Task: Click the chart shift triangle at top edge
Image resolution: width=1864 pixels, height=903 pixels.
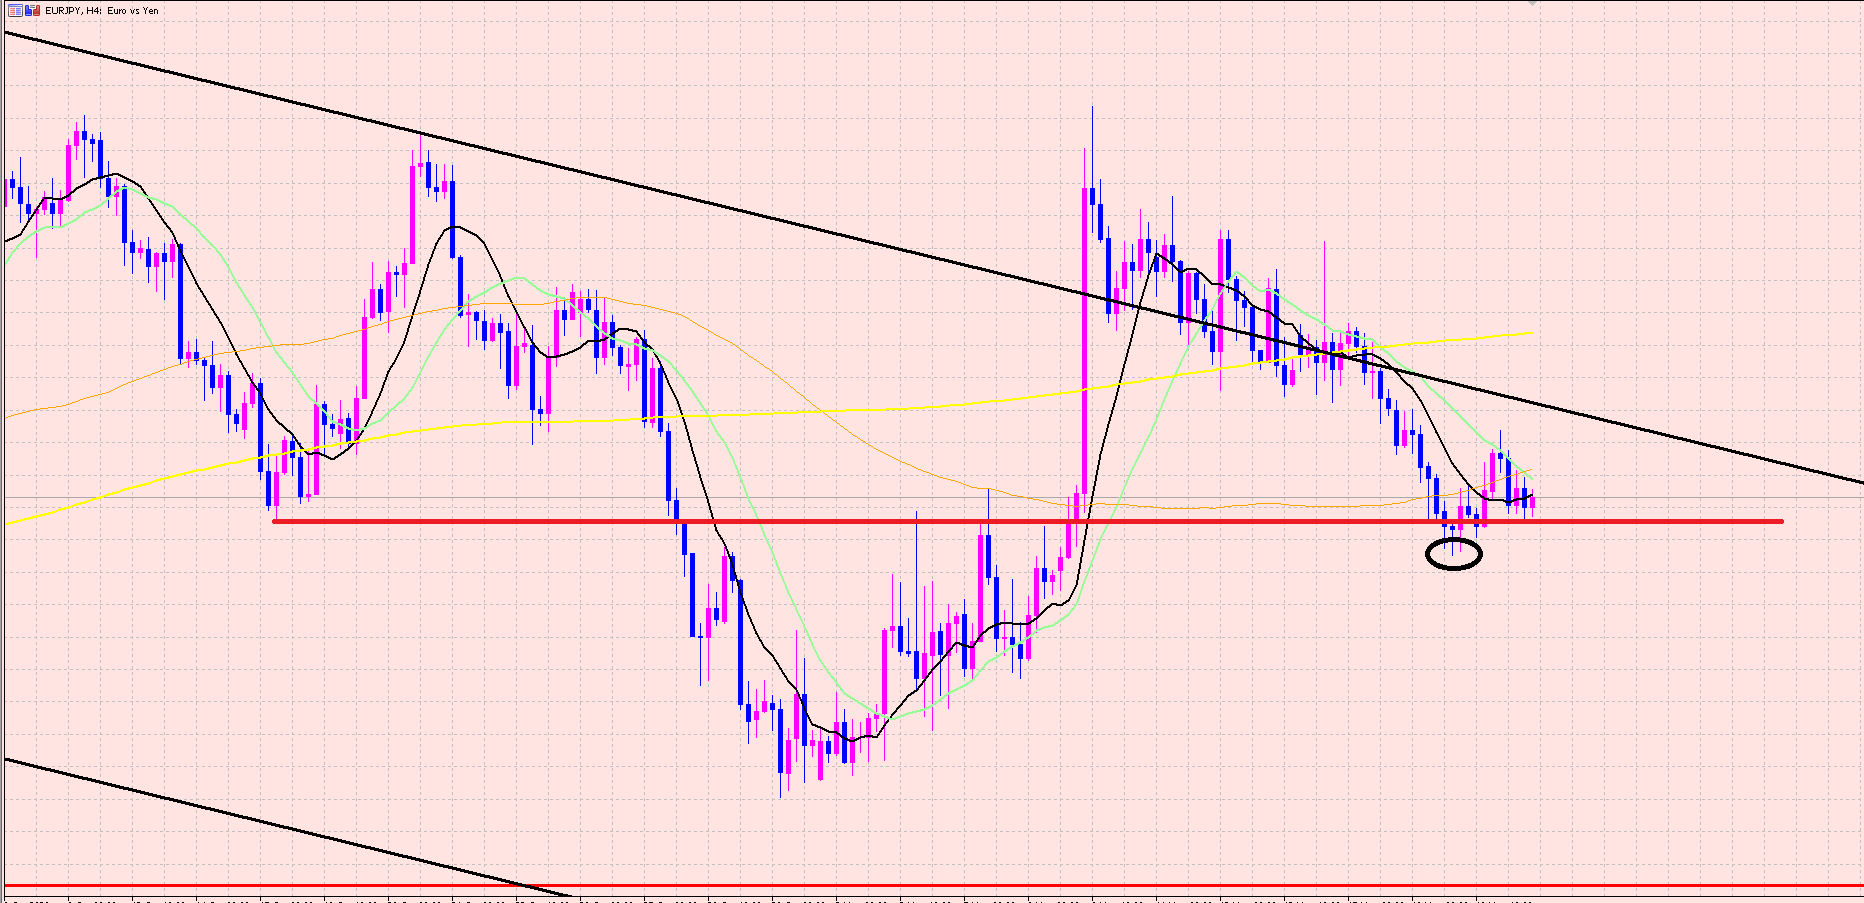Action: pos(1530,4)
